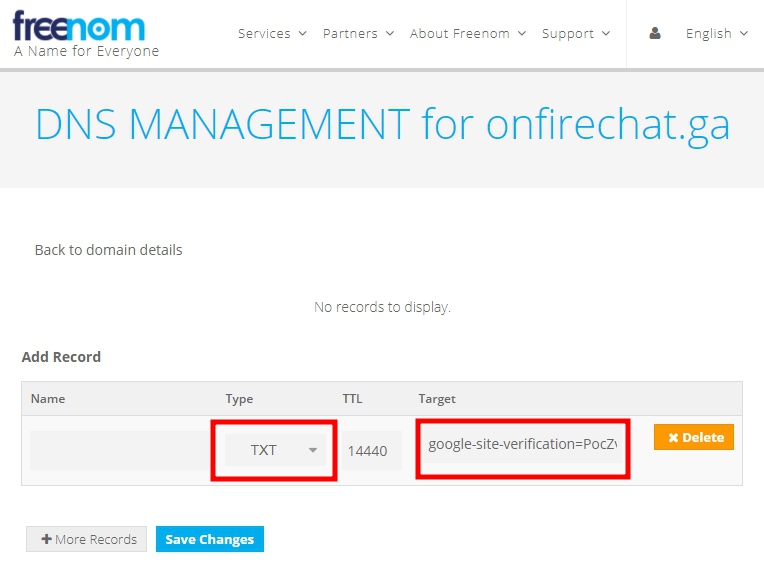The width and height of the screenshot is (764, 581).
Task: Open the Partners menu
Action: [x=358, y=34]
